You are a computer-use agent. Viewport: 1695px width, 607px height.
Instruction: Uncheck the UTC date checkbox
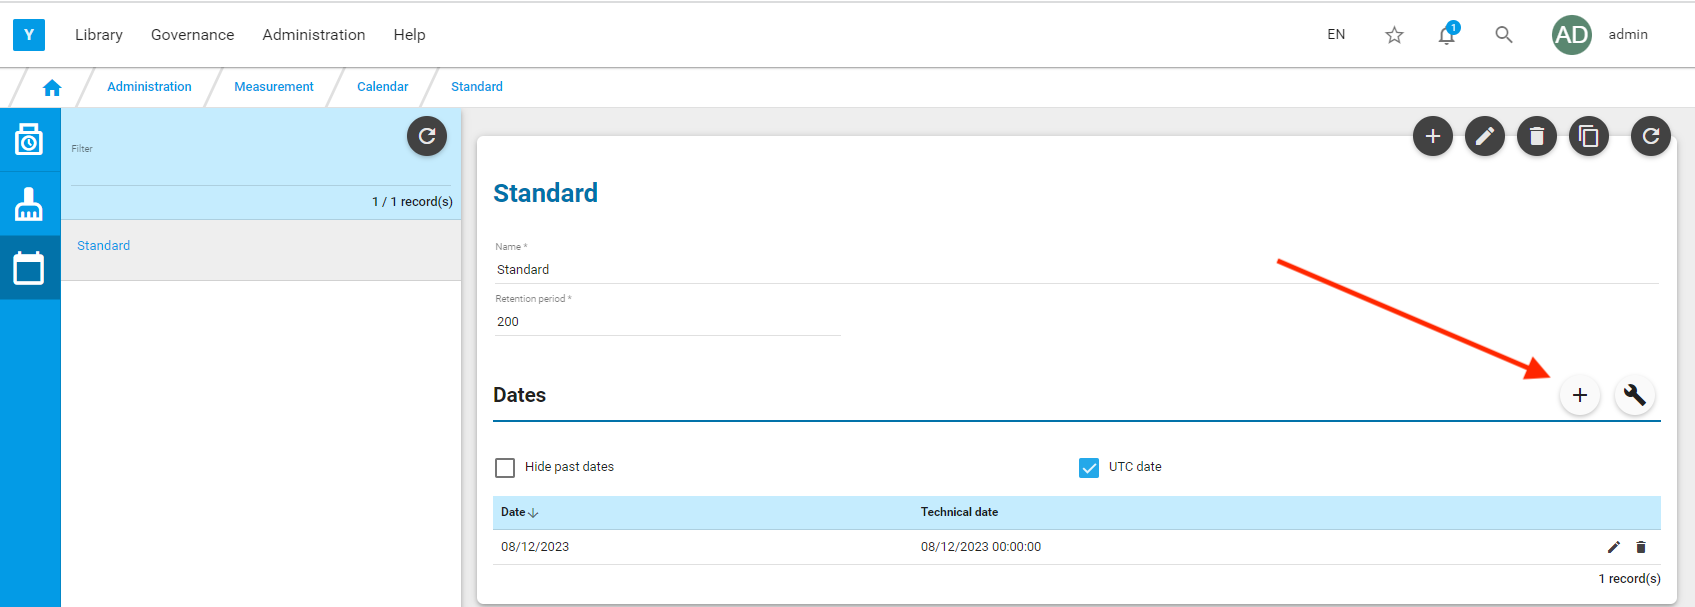pos(1089,468)
